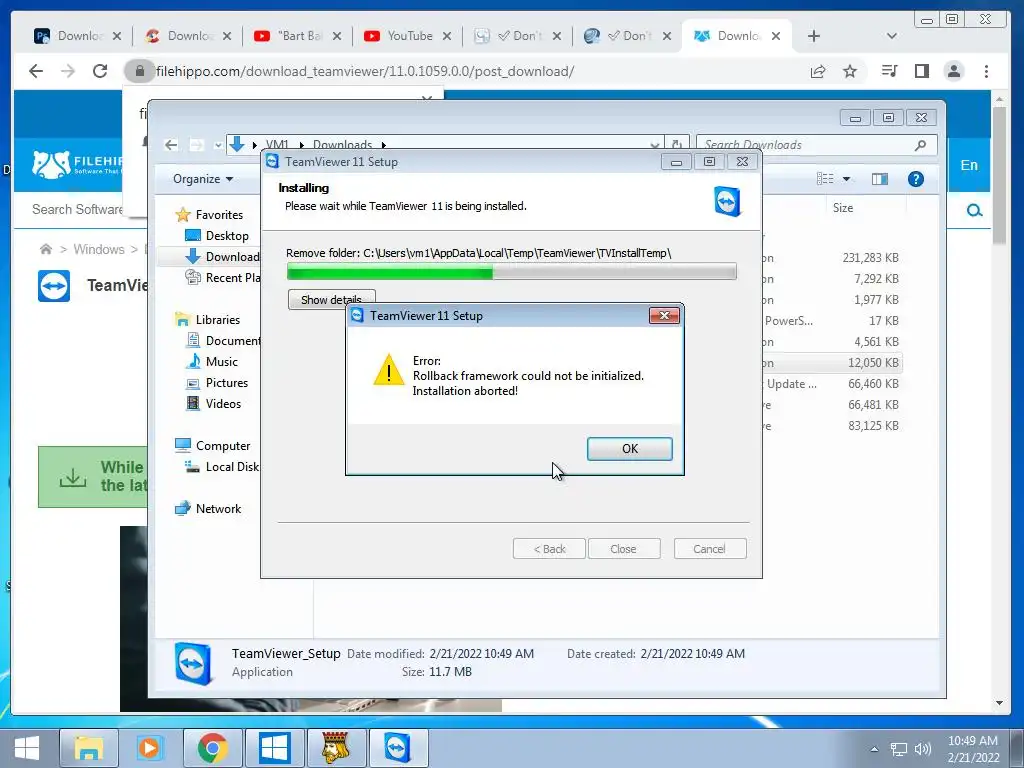Click the Close button in the setup wizard

(x=624, y=549)
